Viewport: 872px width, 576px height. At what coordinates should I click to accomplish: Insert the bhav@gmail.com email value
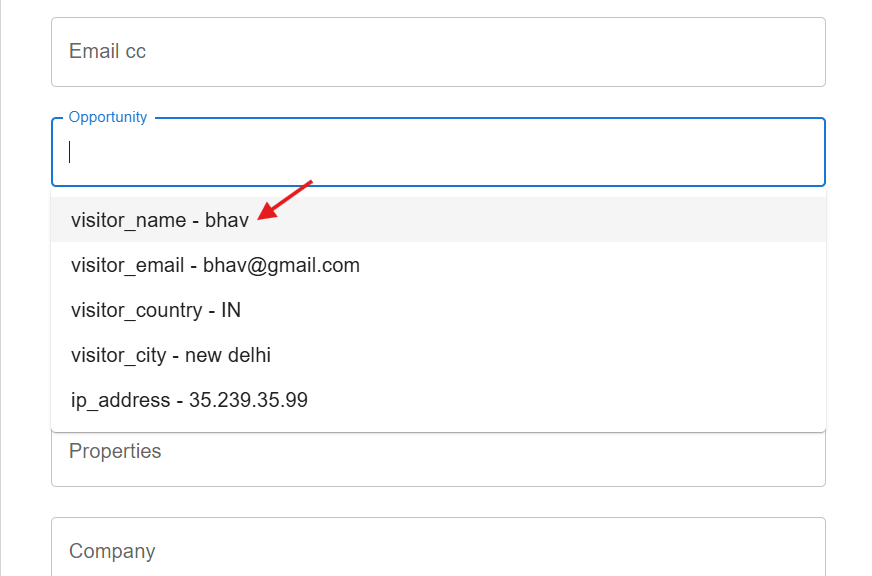281,265
